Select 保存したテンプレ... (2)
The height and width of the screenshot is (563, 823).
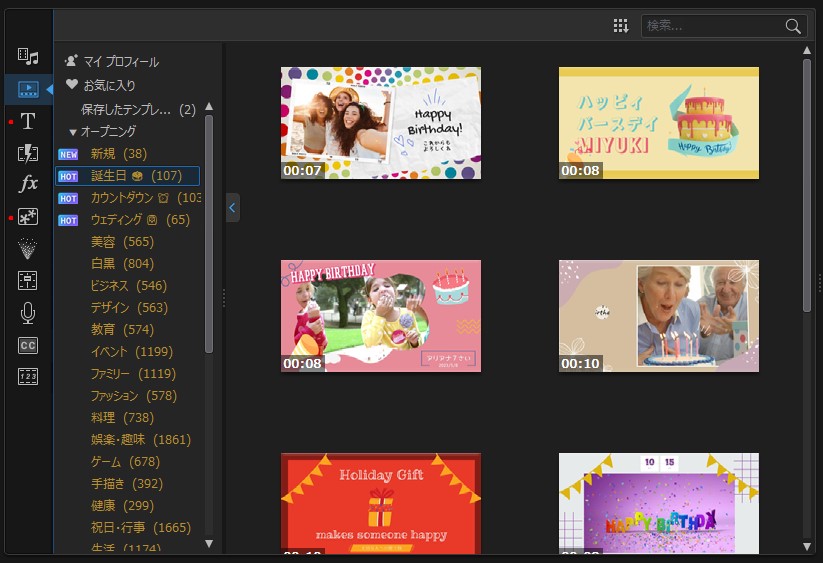(x=139, y=109)
